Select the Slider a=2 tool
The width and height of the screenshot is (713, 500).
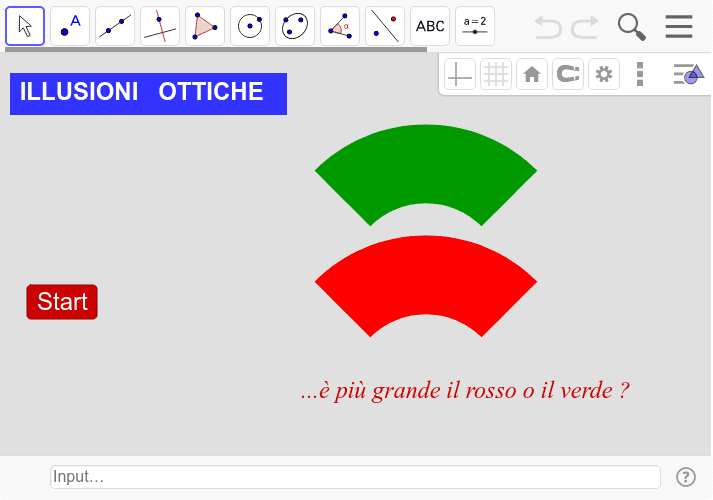pyautogui.click(x=475, y=26)
